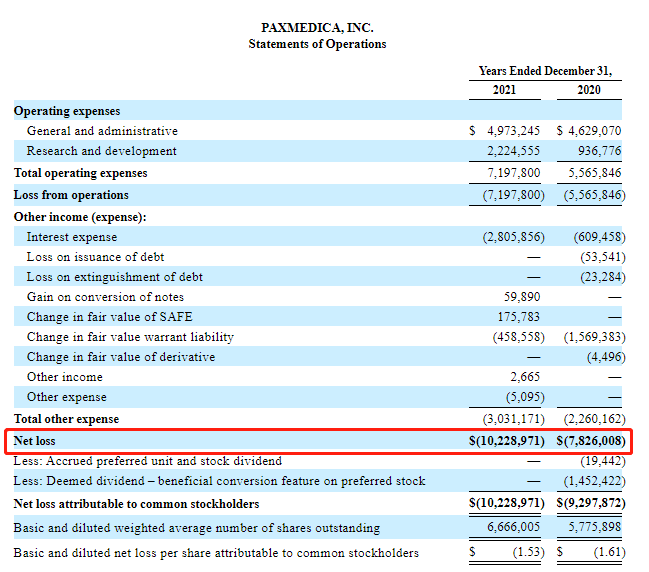Click the Other expense row label
The width and height of the screenshot is (649, 572).
click(67, 397)
